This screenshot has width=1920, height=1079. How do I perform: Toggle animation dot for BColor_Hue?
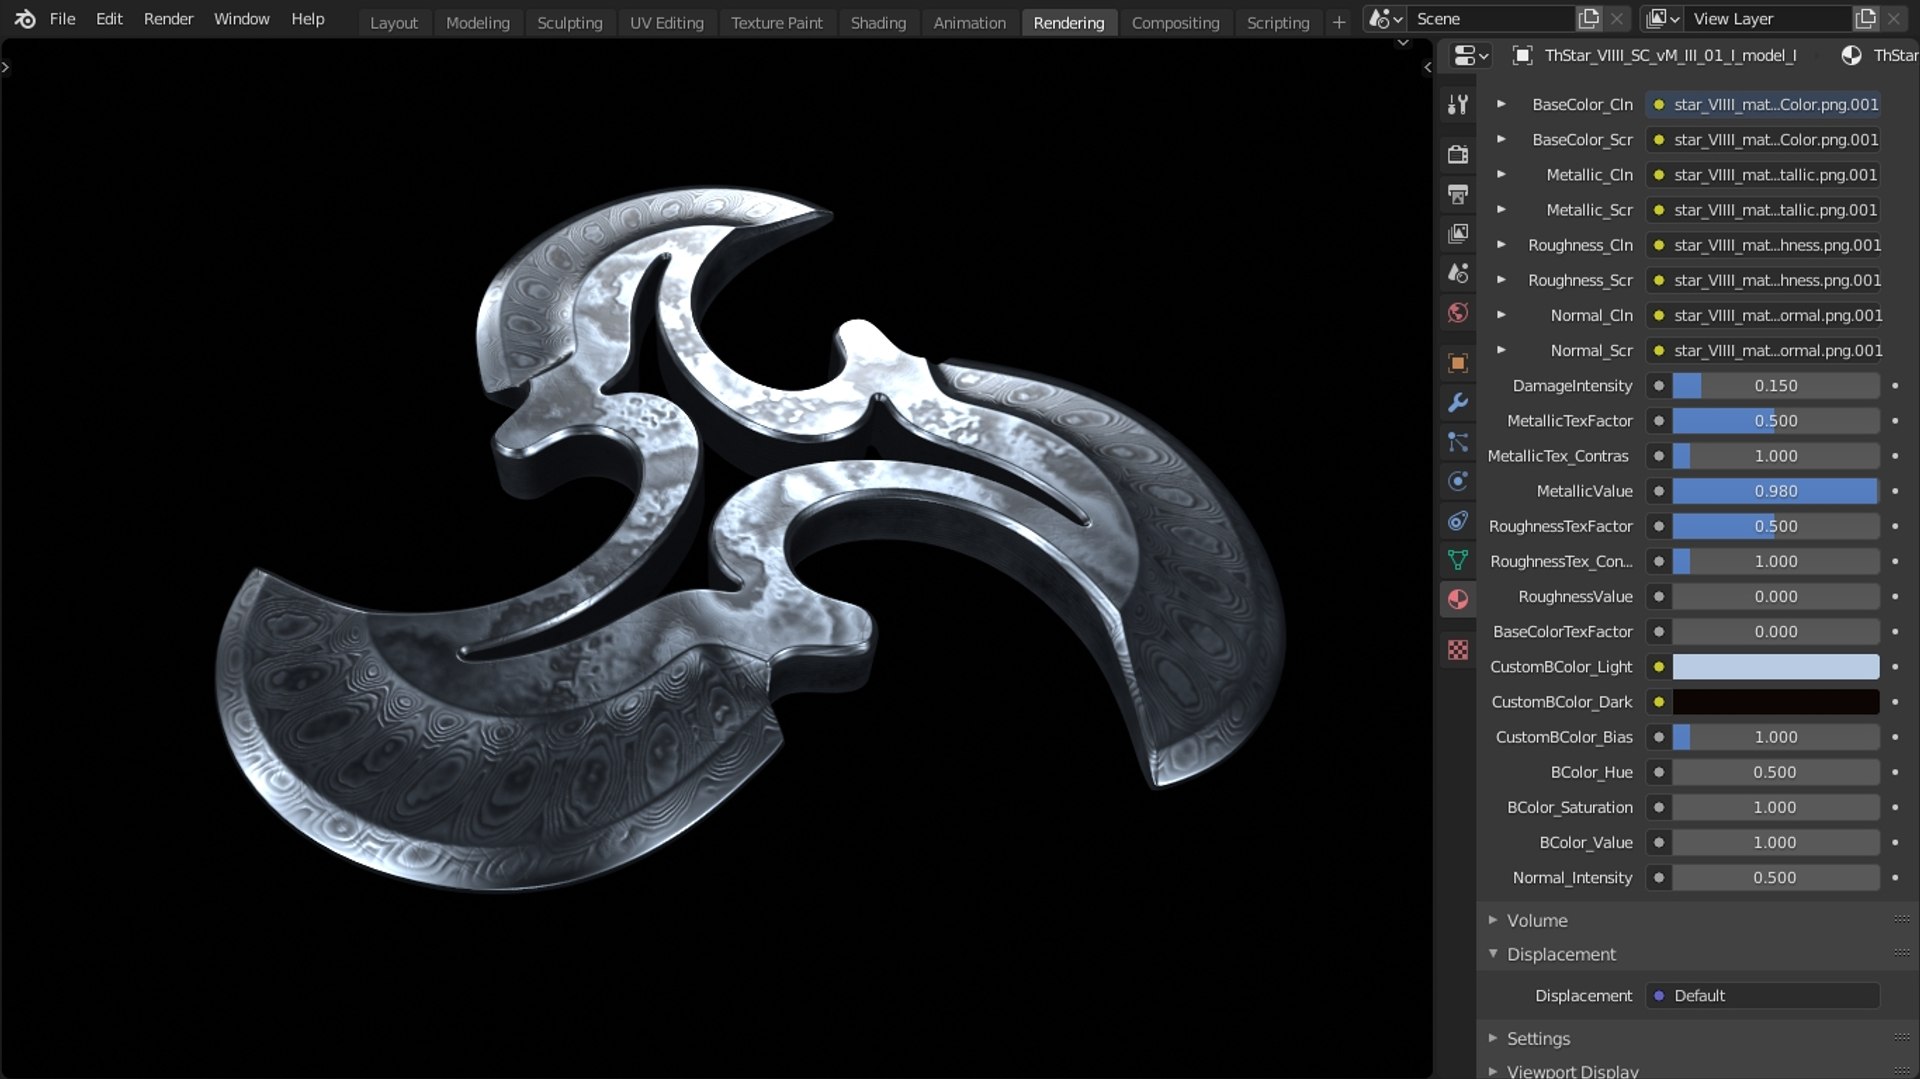pos(1895,772)
